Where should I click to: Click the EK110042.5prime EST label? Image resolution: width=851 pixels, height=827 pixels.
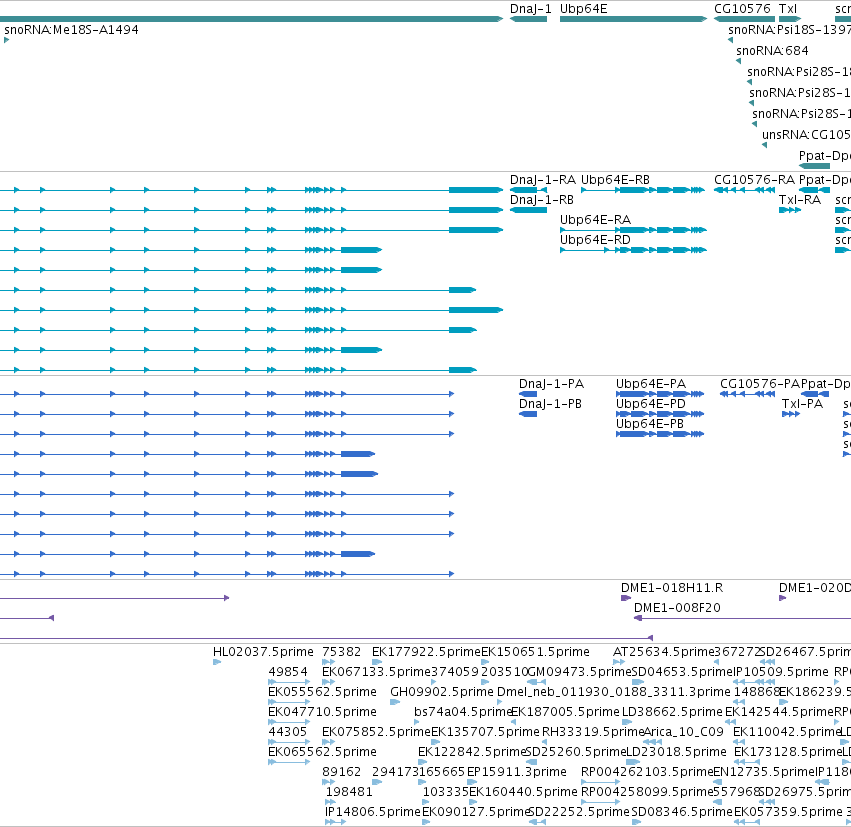click(x=787, y=732)
